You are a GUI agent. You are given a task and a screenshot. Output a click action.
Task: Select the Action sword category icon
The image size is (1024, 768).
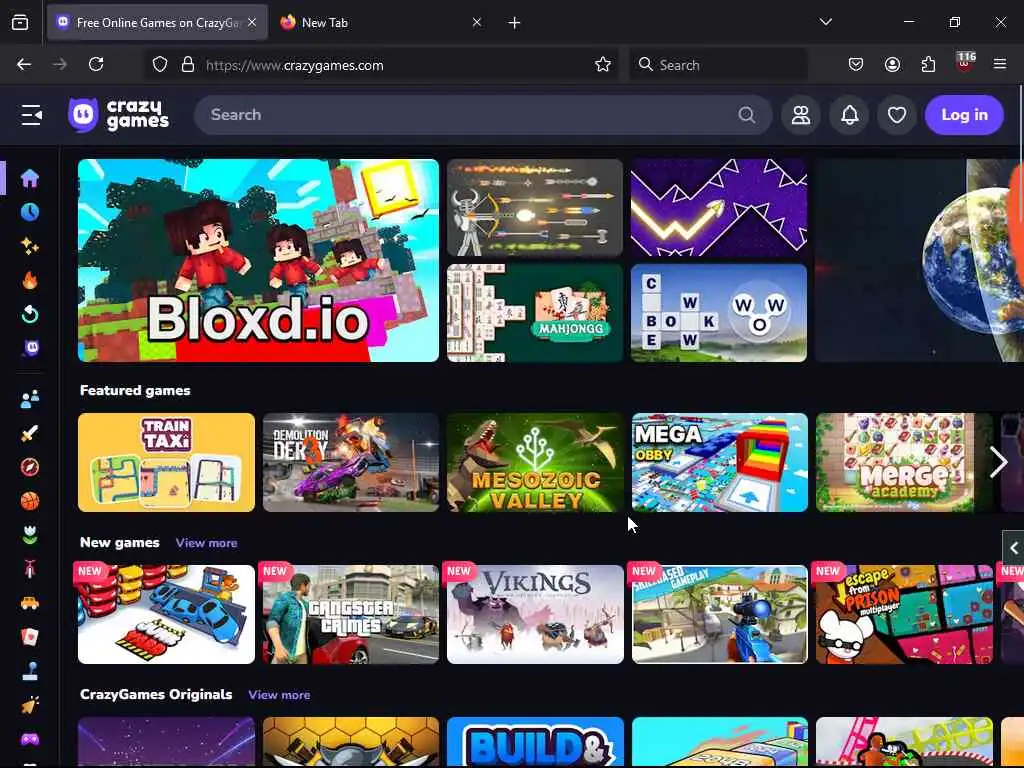[29, 433]
